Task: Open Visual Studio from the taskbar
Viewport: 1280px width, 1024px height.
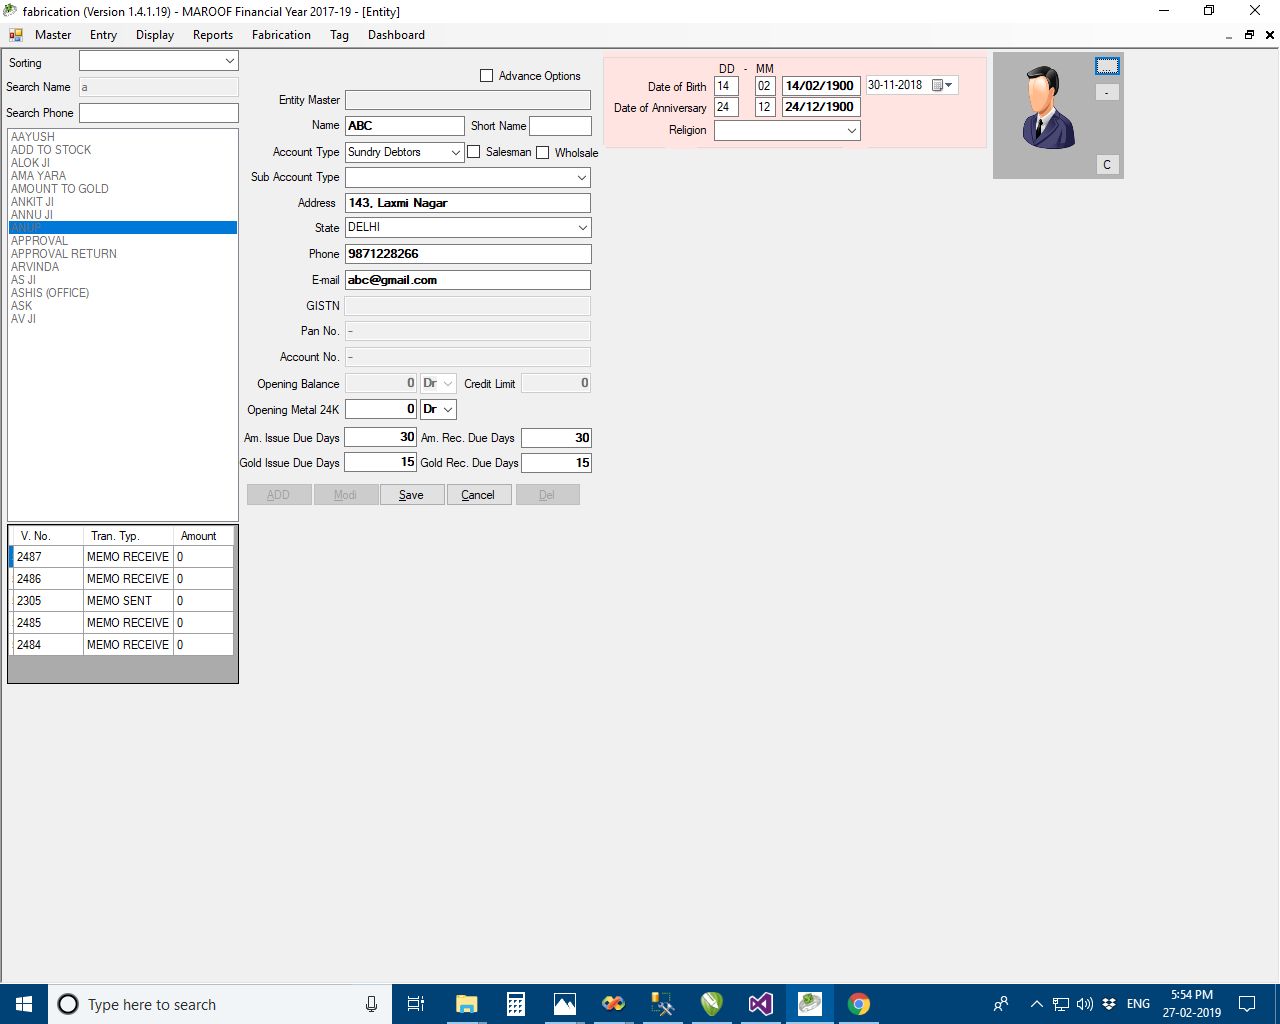Action: pyautogui.click(x=760, y=1004)
